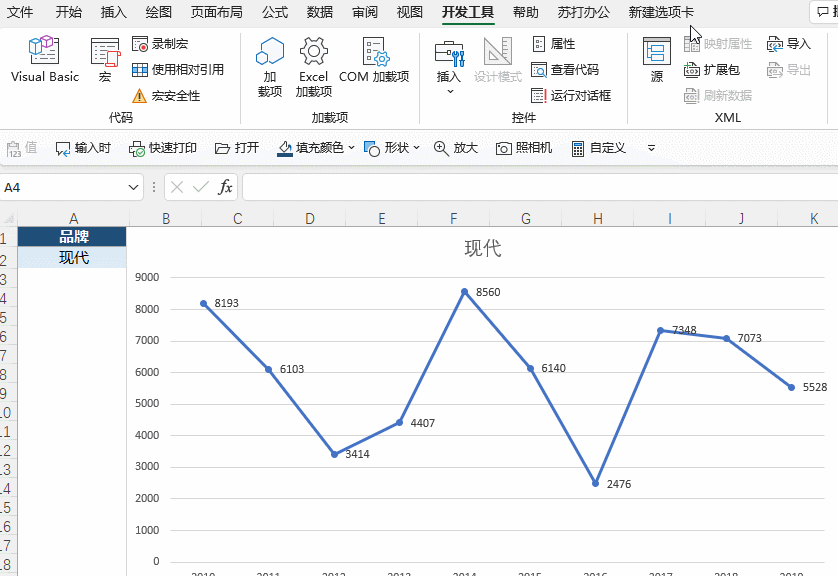Open the 新建选项卡 tab
The height and width of the screenshot is (576, 838).
pos(661,12)
